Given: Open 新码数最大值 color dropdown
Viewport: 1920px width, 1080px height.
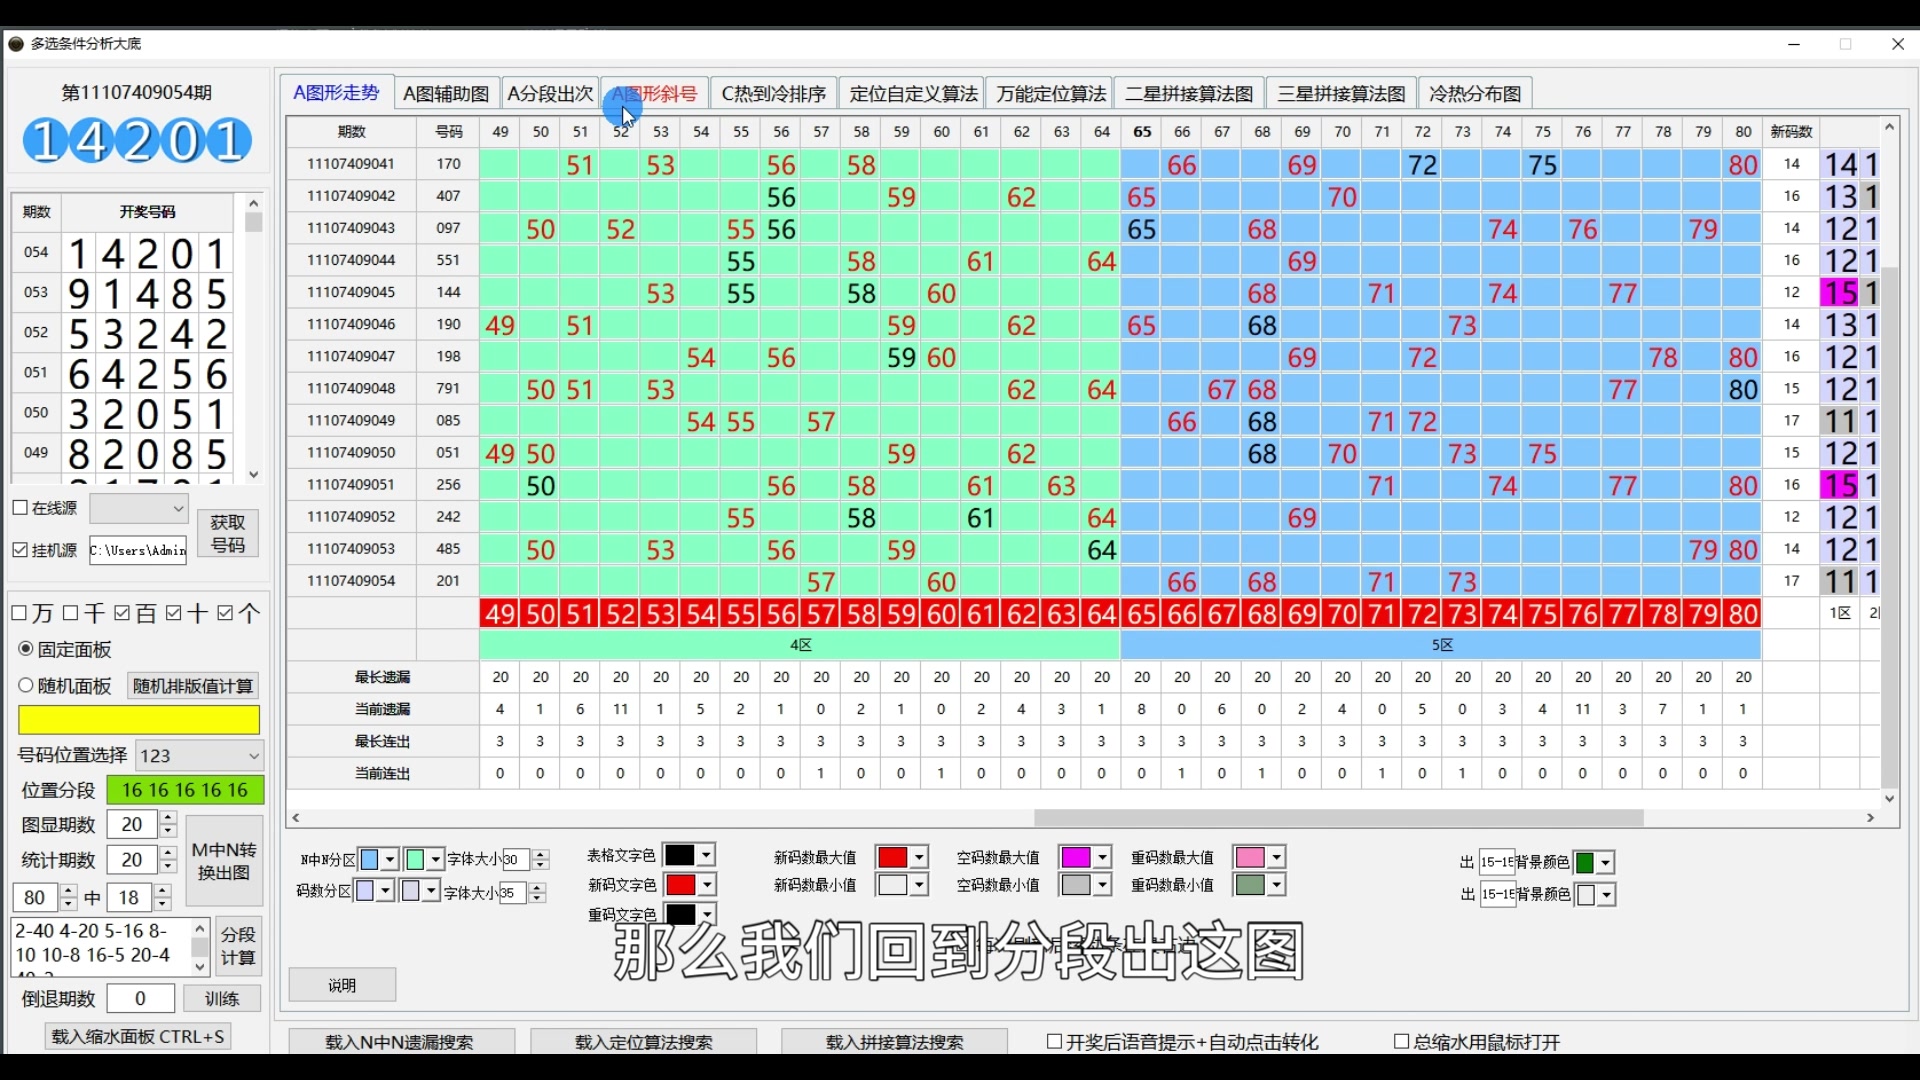Looking at the screenshot, I should click(x=919, y=857).
